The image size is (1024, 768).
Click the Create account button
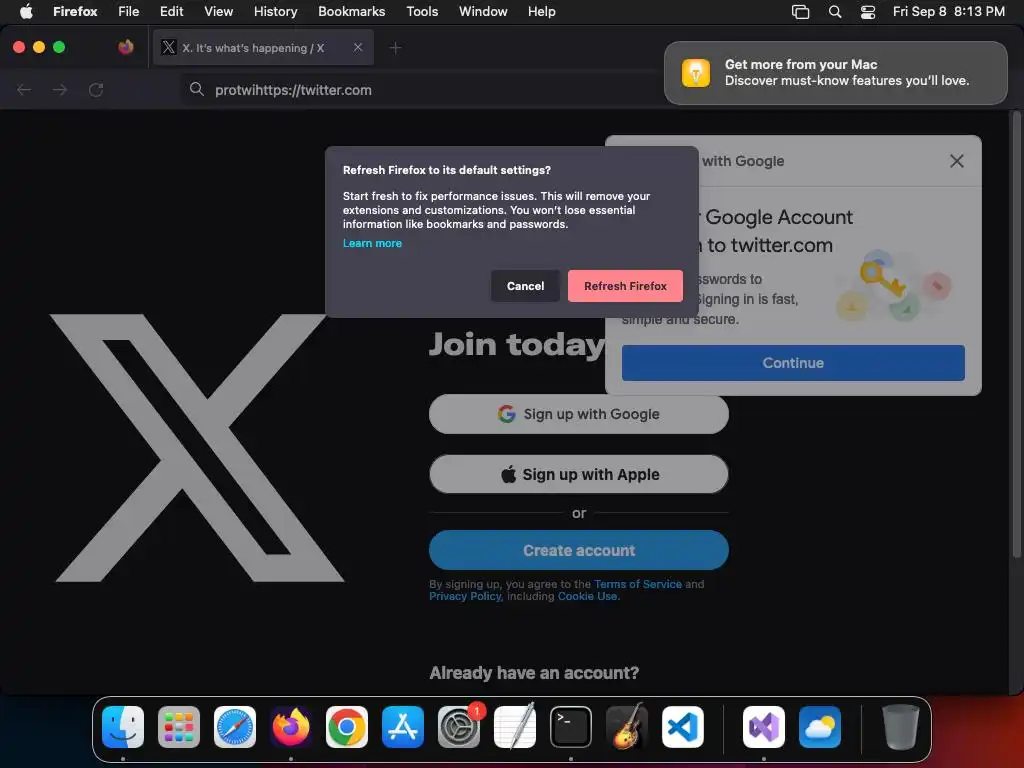point(579,550)
